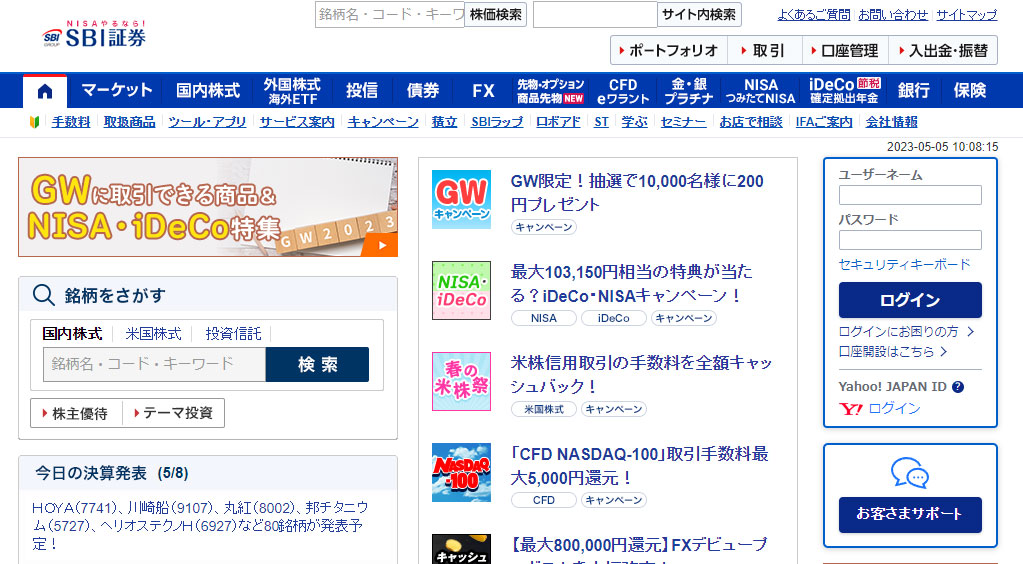Open セキュリティキーボード link
The image size is (1023, 564).
click(905, 264)
